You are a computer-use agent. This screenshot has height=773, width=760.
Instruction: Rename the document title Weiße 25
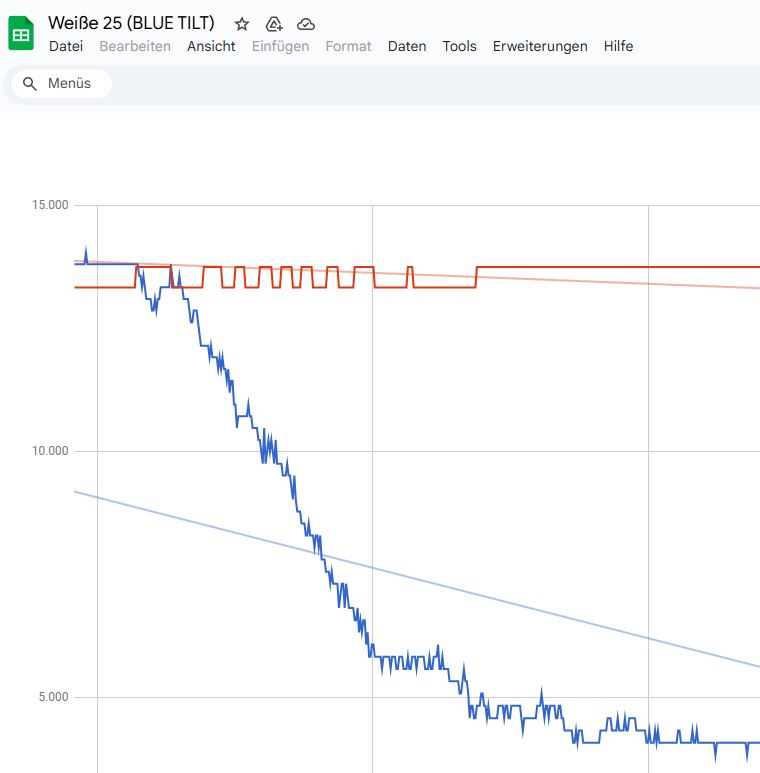pyautogui.click(x=131, y=23)
